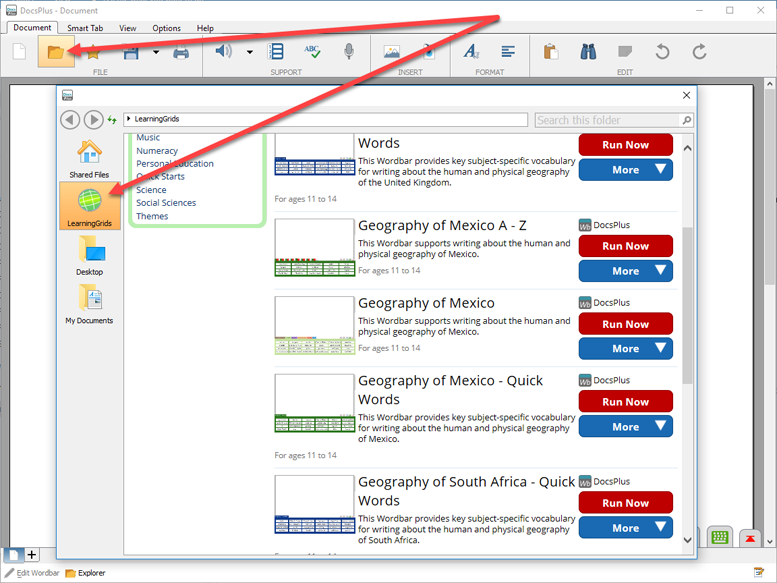Click the Search this folder field
This screenshot has width=777, height=583.
click(606, 120)
